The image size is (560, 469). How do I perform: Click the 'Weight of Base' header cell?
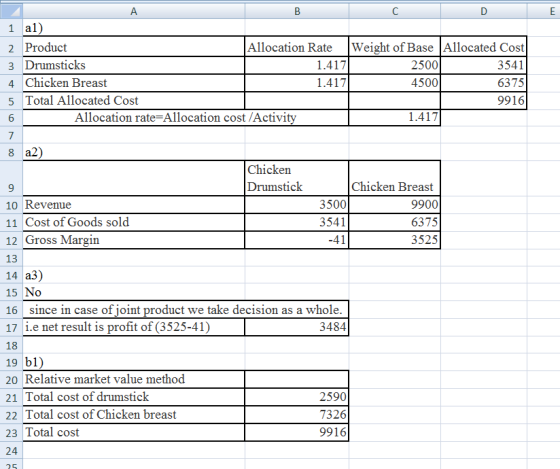pos(395,47)
